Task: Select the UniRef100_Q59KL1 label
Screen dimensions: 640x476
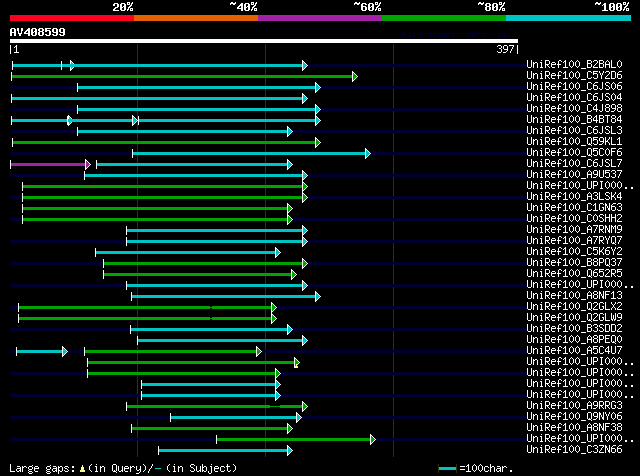Action: click(x=574, y=142)
